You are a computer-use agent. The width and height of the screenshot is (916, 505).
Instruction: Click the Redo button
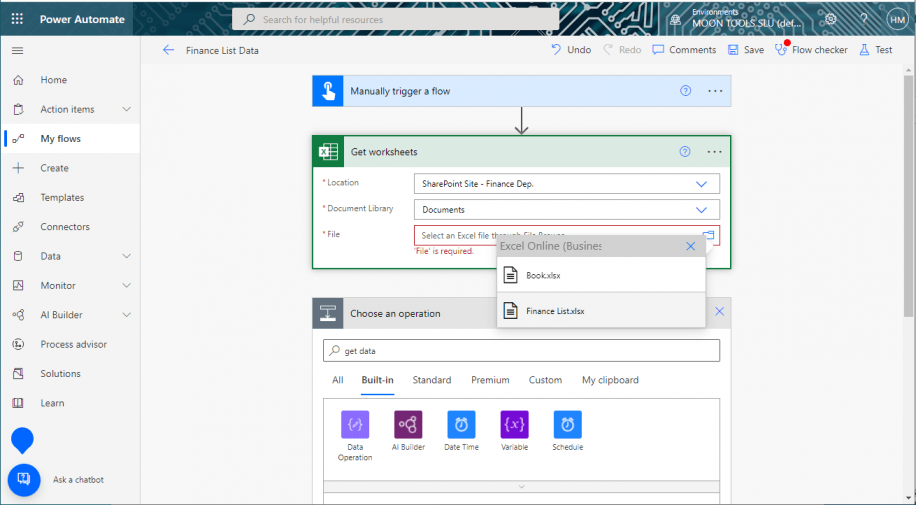pyautogui.click(x=622, y=50)
